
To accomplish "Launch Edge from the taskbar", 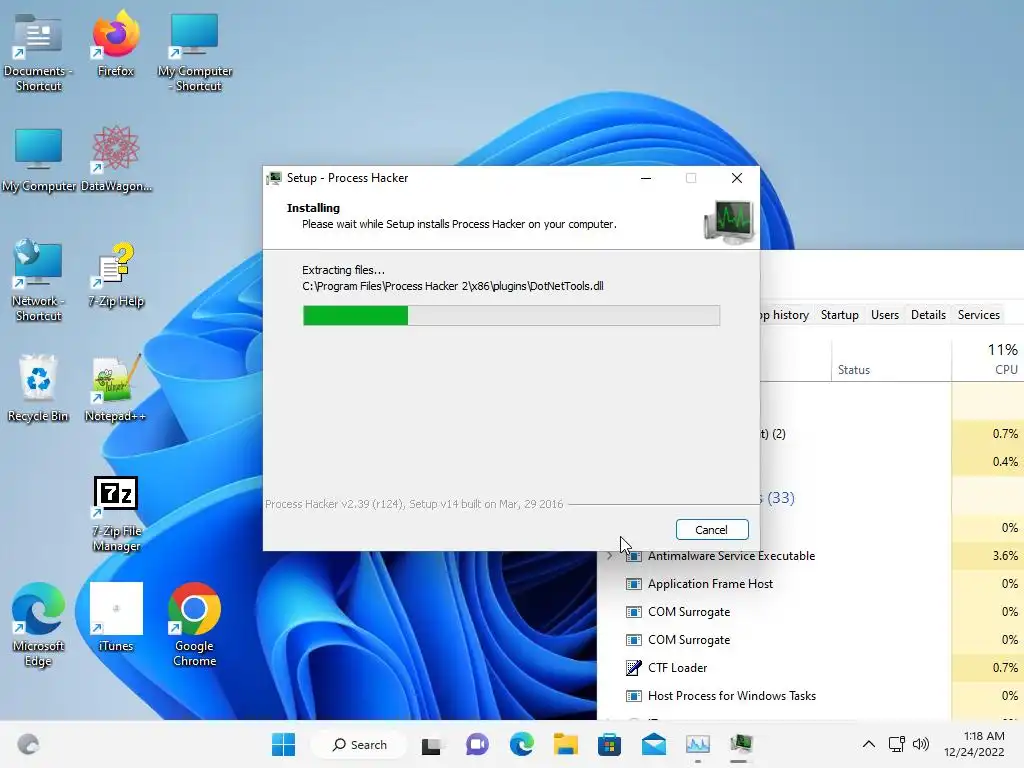I will point(521,744).
